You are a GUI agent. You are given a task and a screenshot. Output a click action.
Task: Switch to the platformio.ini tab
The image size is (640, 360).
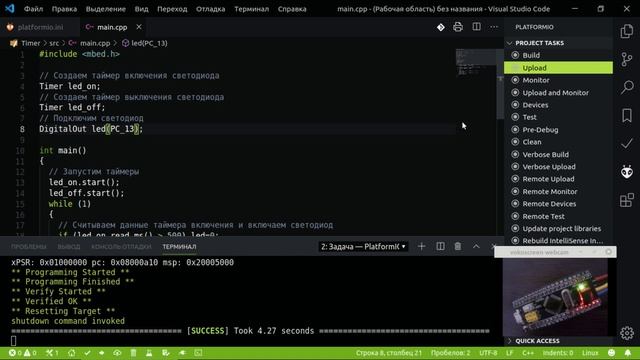pos(40,27)
